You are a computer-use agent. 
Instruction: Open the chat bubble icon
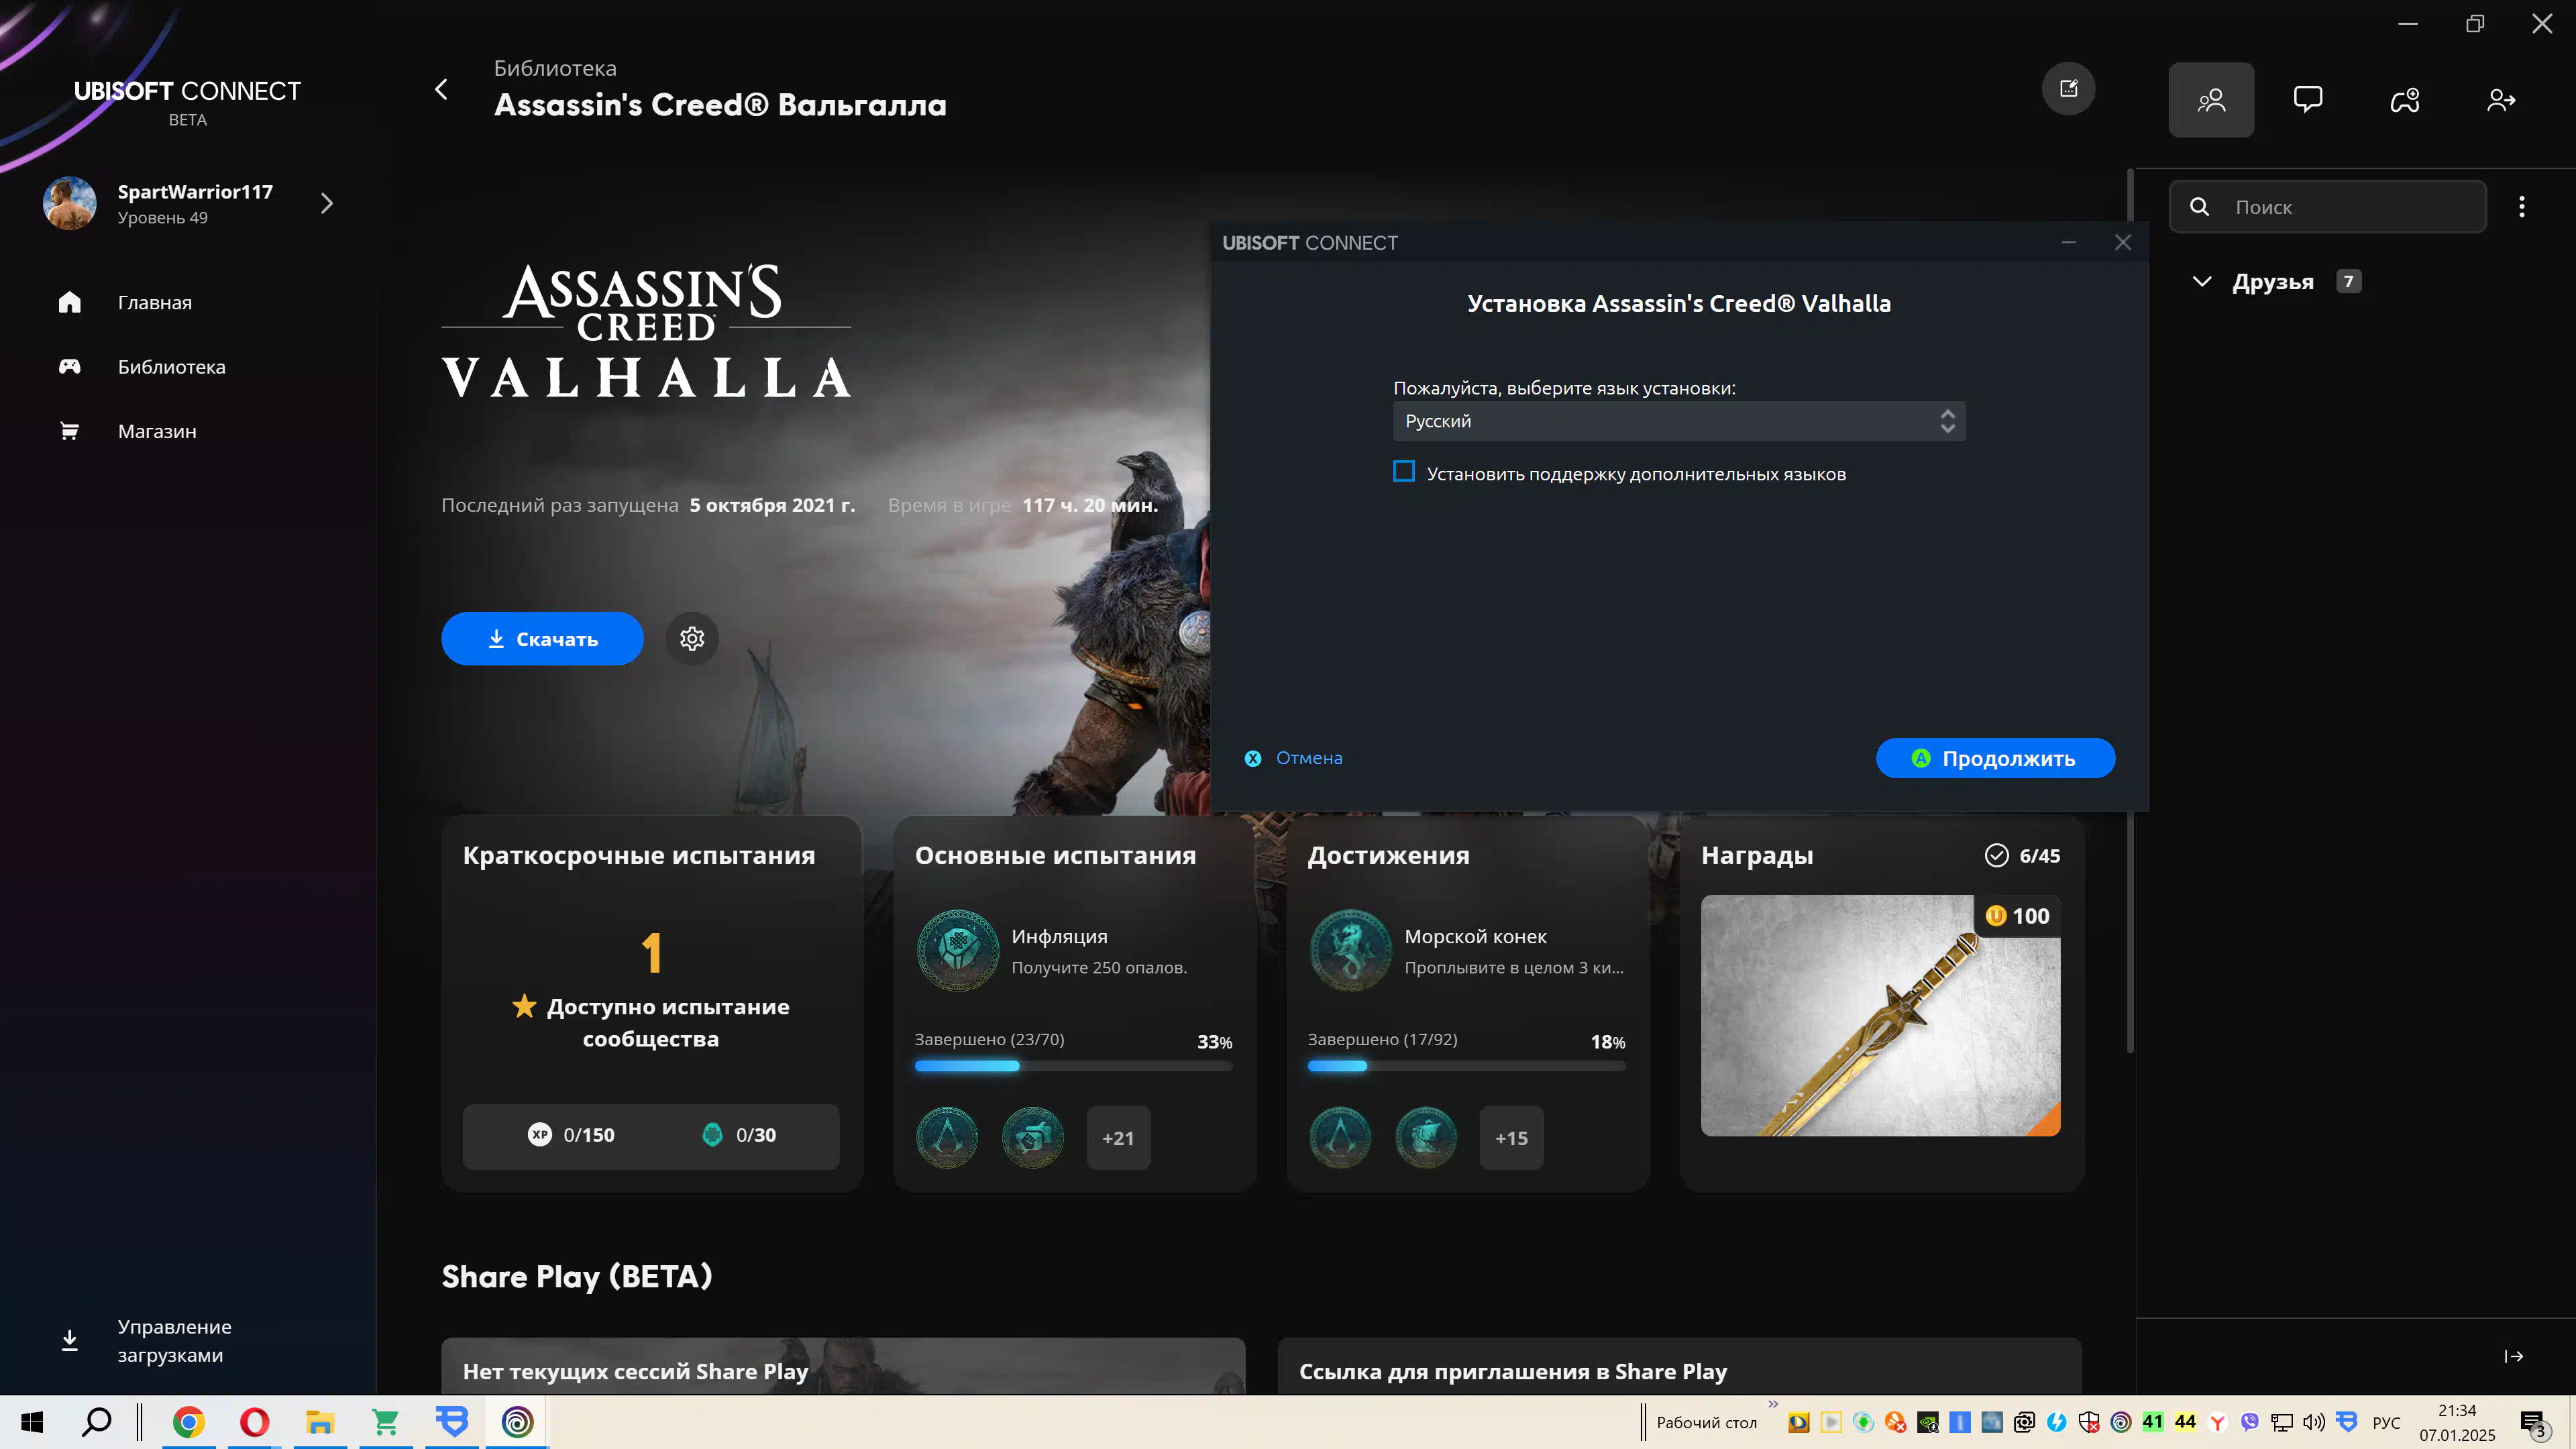click(x=2308, y=100)
